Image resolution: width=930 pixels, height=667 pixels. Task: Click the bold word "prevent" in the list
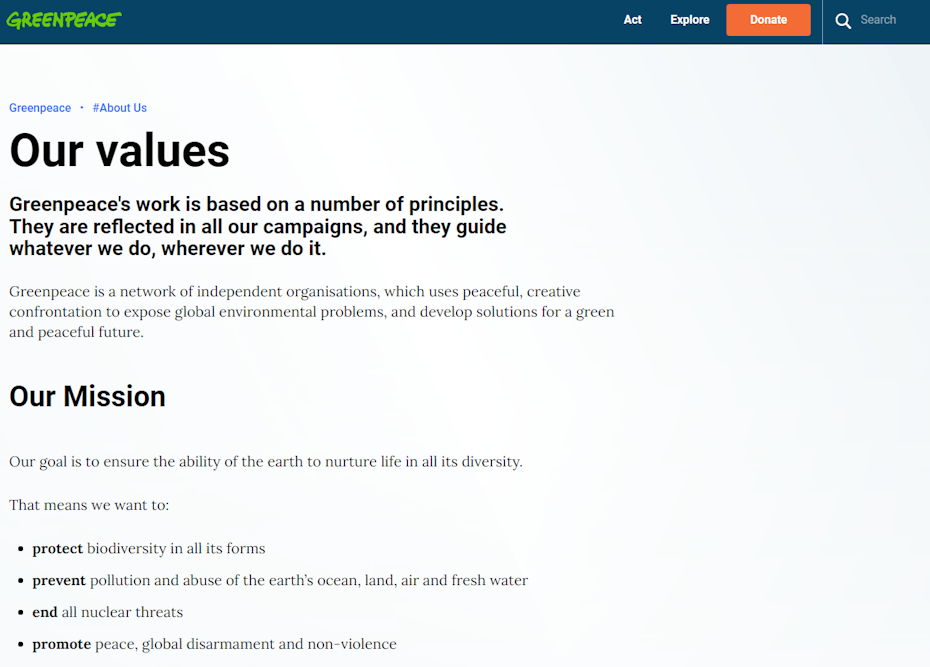(59, 581)
